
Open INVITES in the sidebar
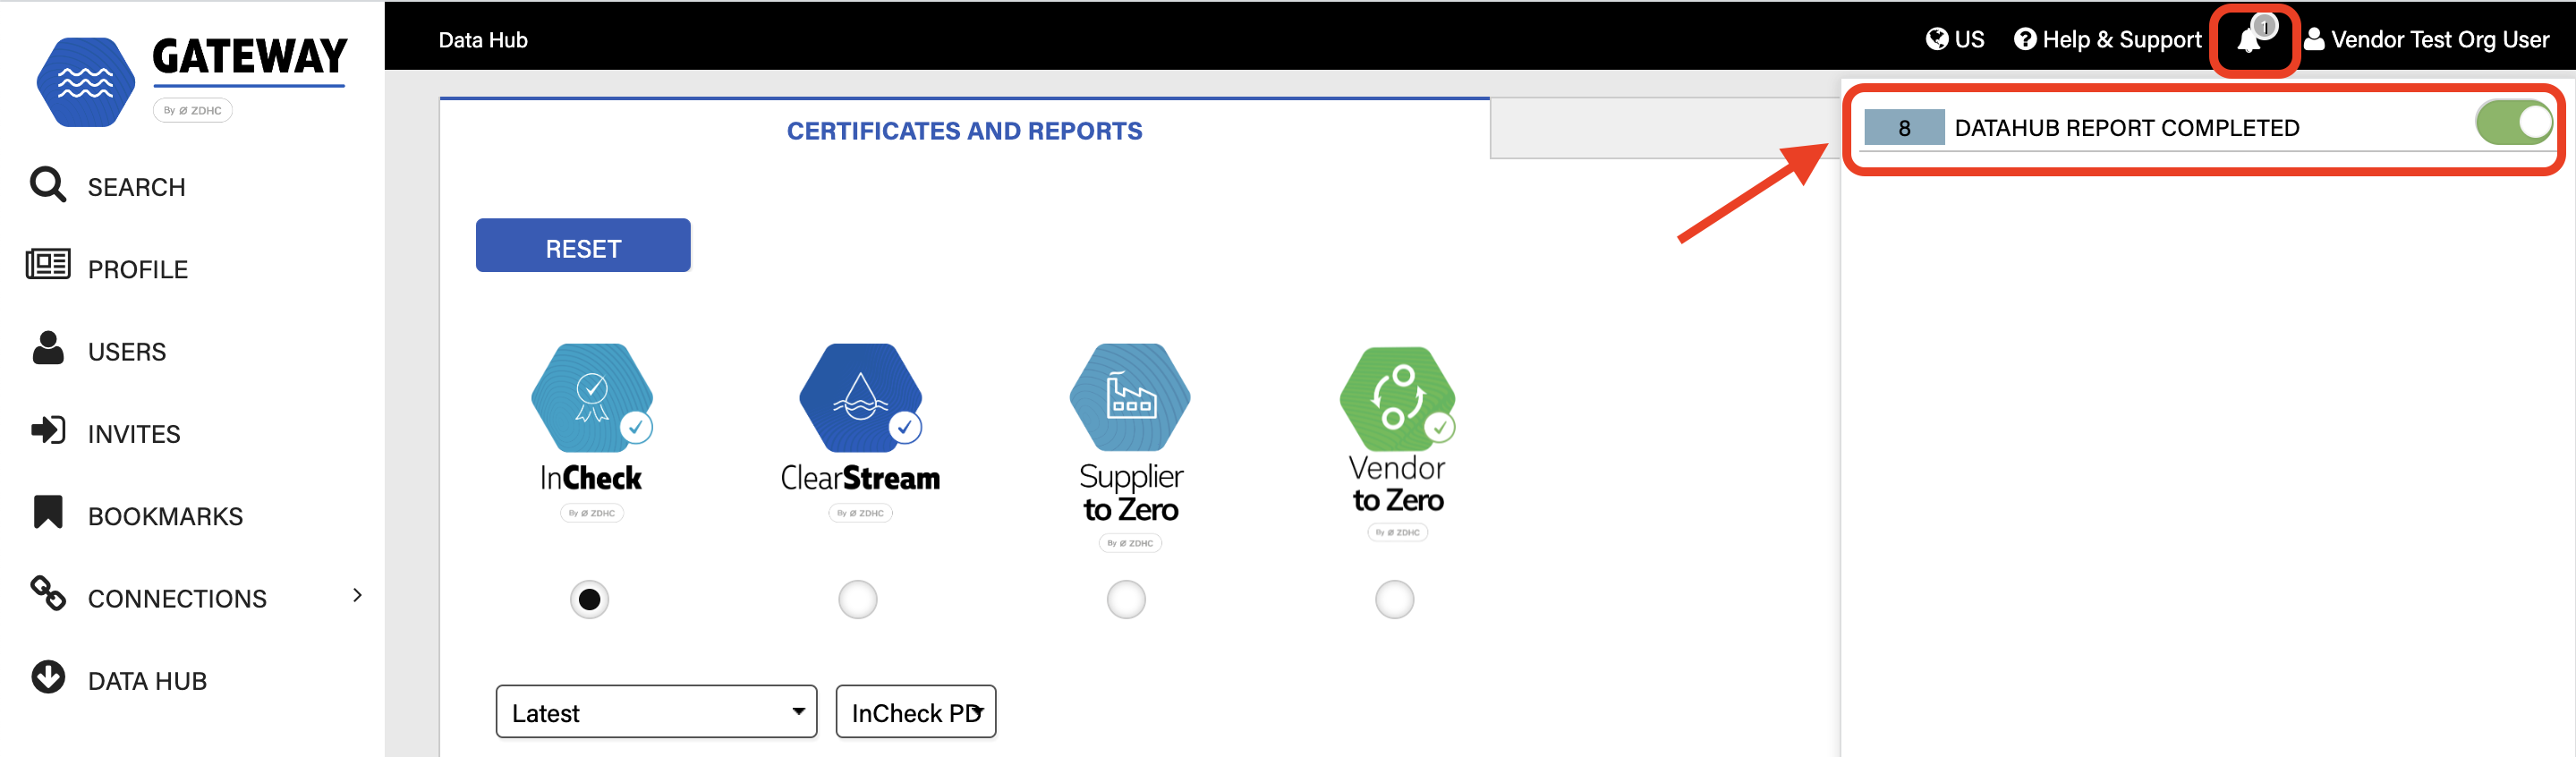point(134,434)
